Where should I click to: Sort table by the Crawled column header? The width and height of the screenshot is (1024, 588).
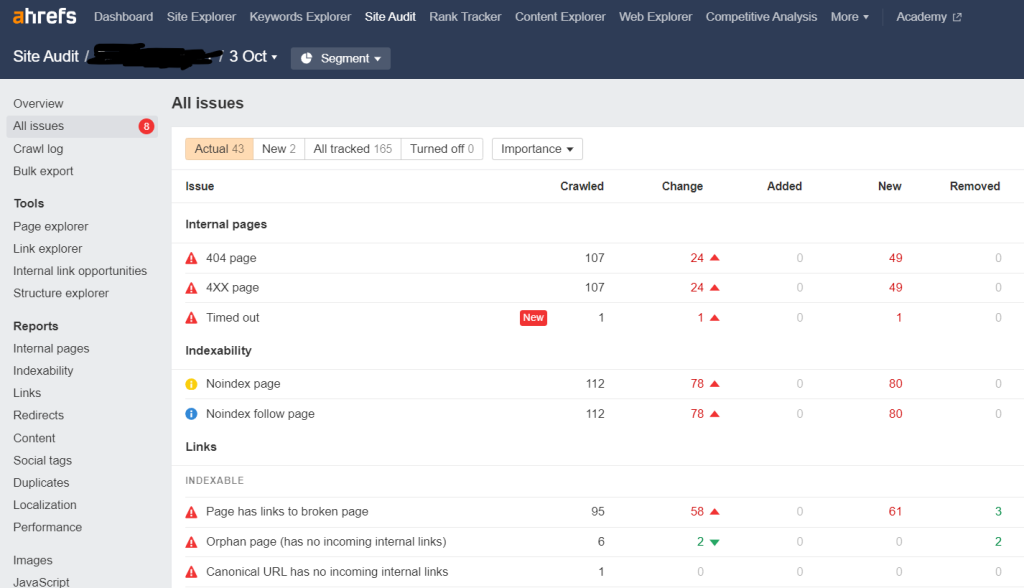tap(581, 186)
